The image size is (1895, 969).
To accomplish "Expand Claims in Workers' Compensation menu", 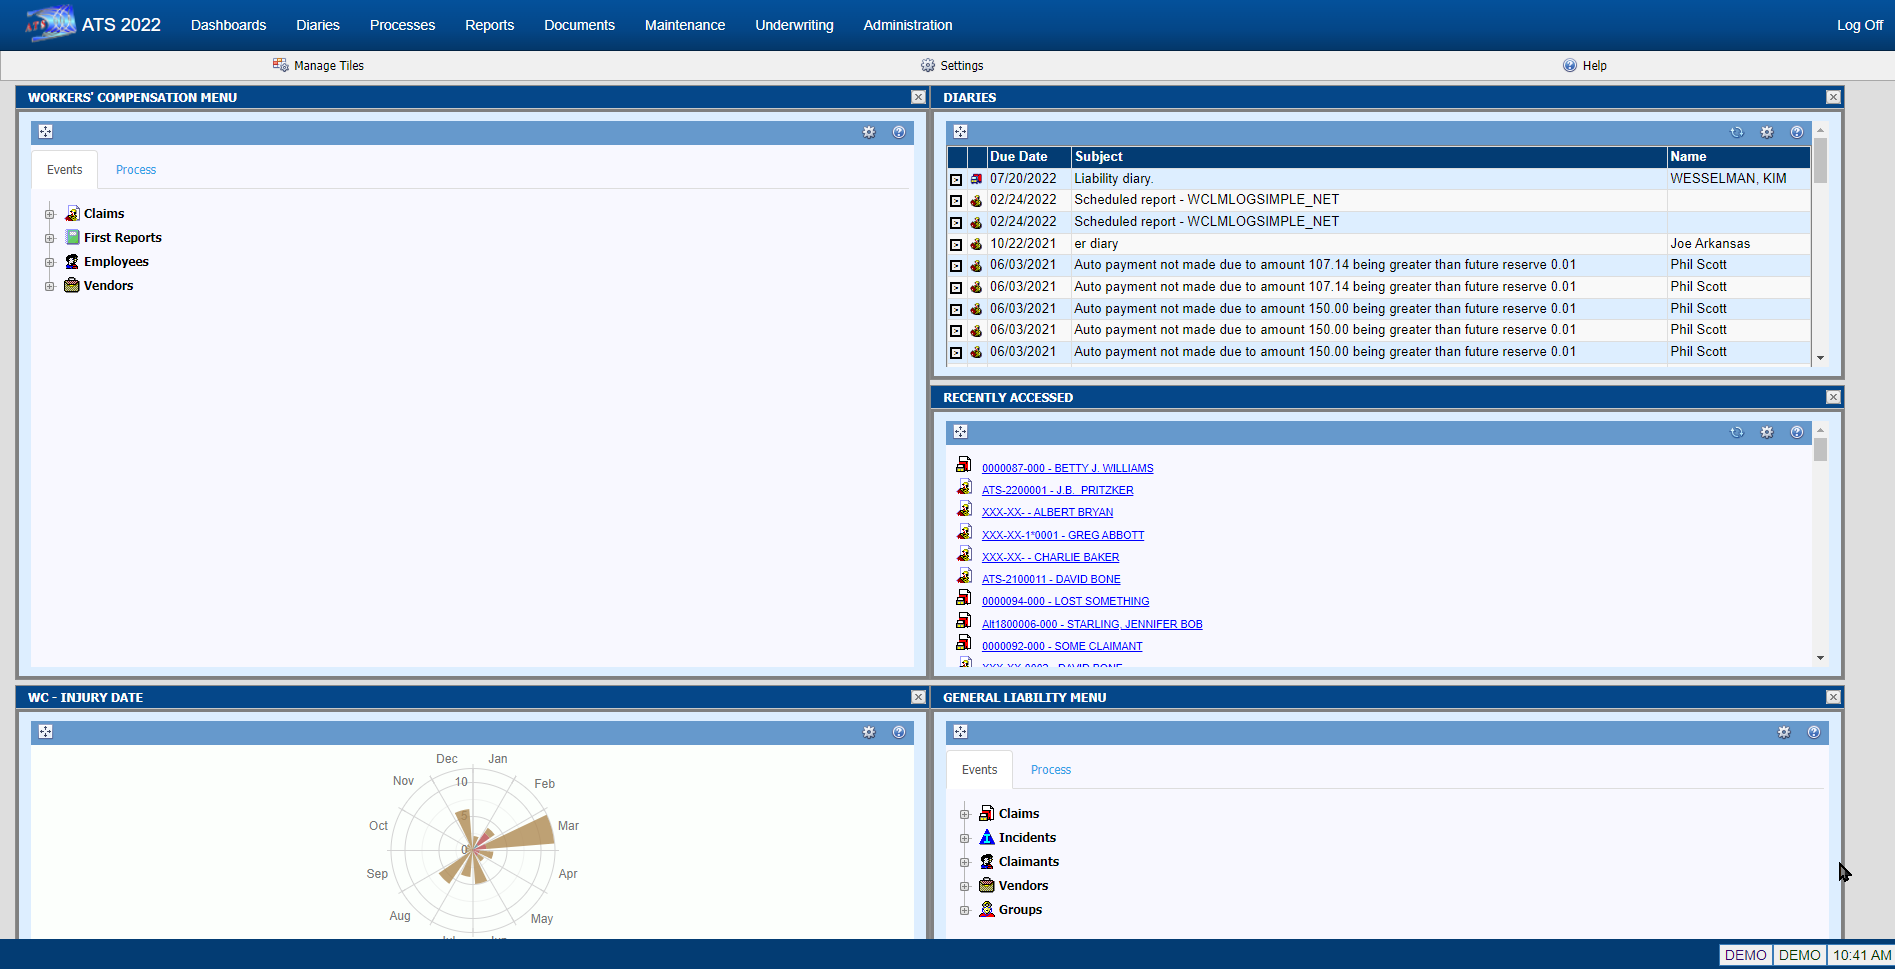I will tap(49, 214).
